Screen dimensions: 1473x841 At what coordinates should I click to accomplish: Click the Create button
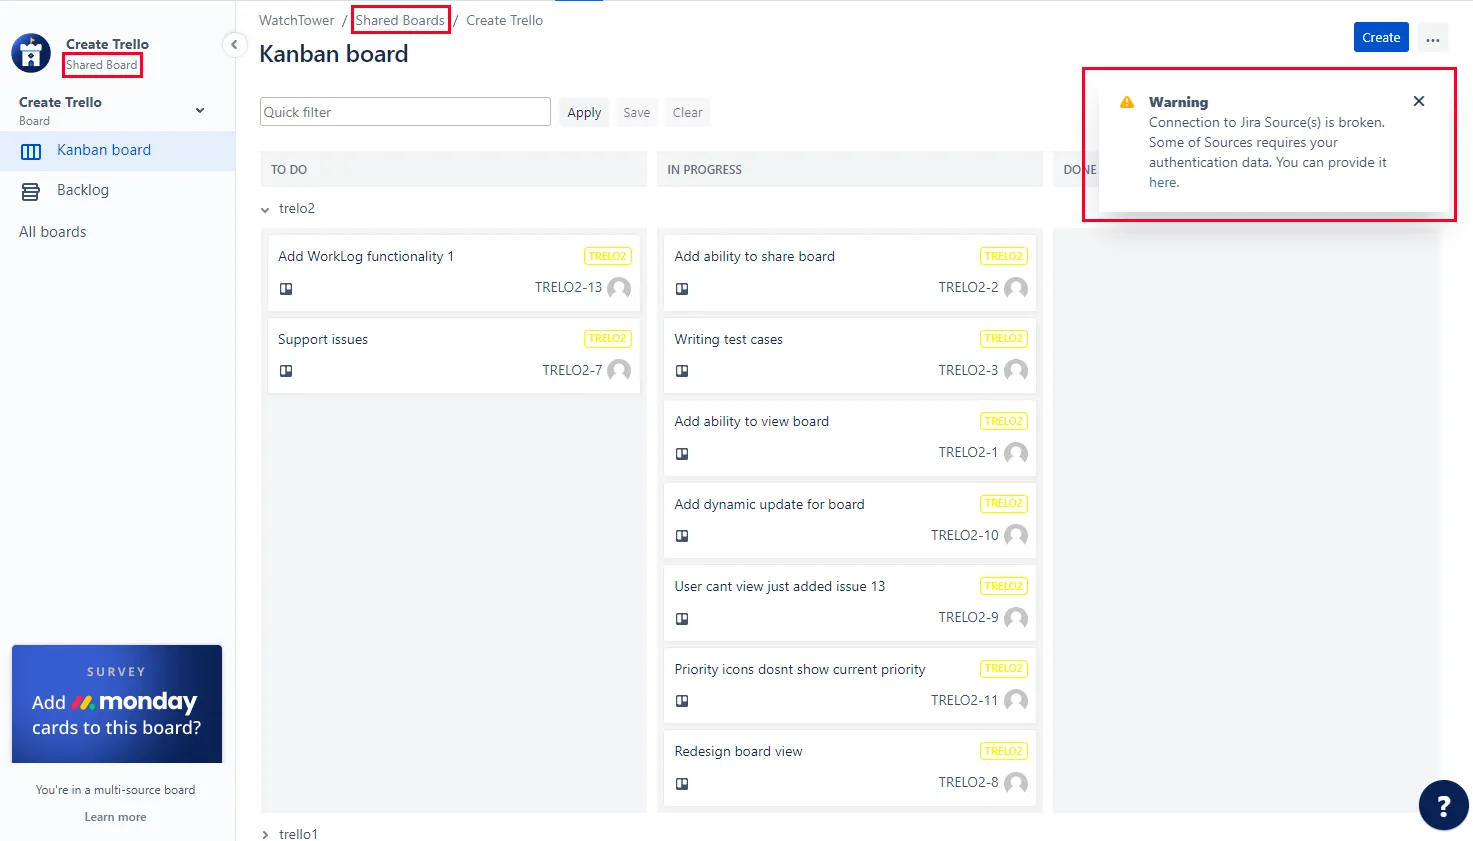(x=1381, y=38)
